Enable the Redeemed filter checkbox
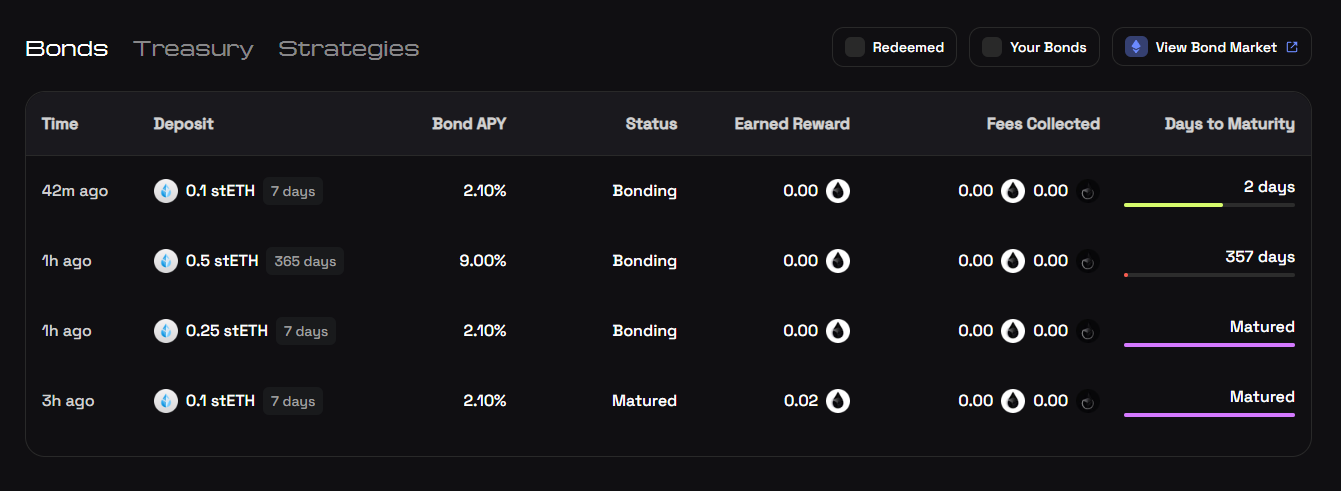 (855, 47)
